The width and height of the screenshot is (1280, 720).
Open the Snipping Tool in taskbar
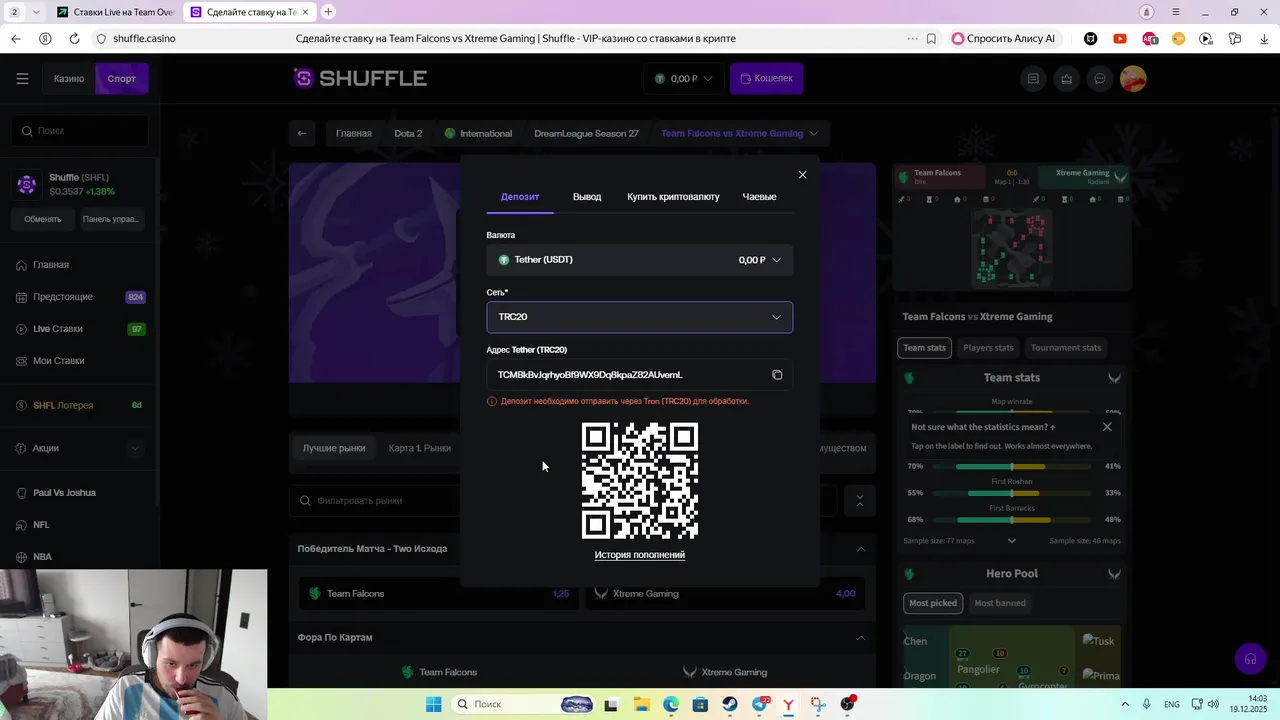coord(818,704)
